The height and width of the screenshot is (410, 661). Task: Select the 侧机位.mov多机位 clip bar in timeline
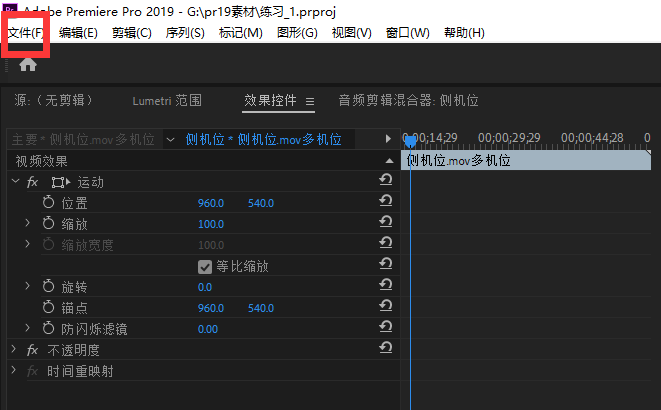coord(526,160)
